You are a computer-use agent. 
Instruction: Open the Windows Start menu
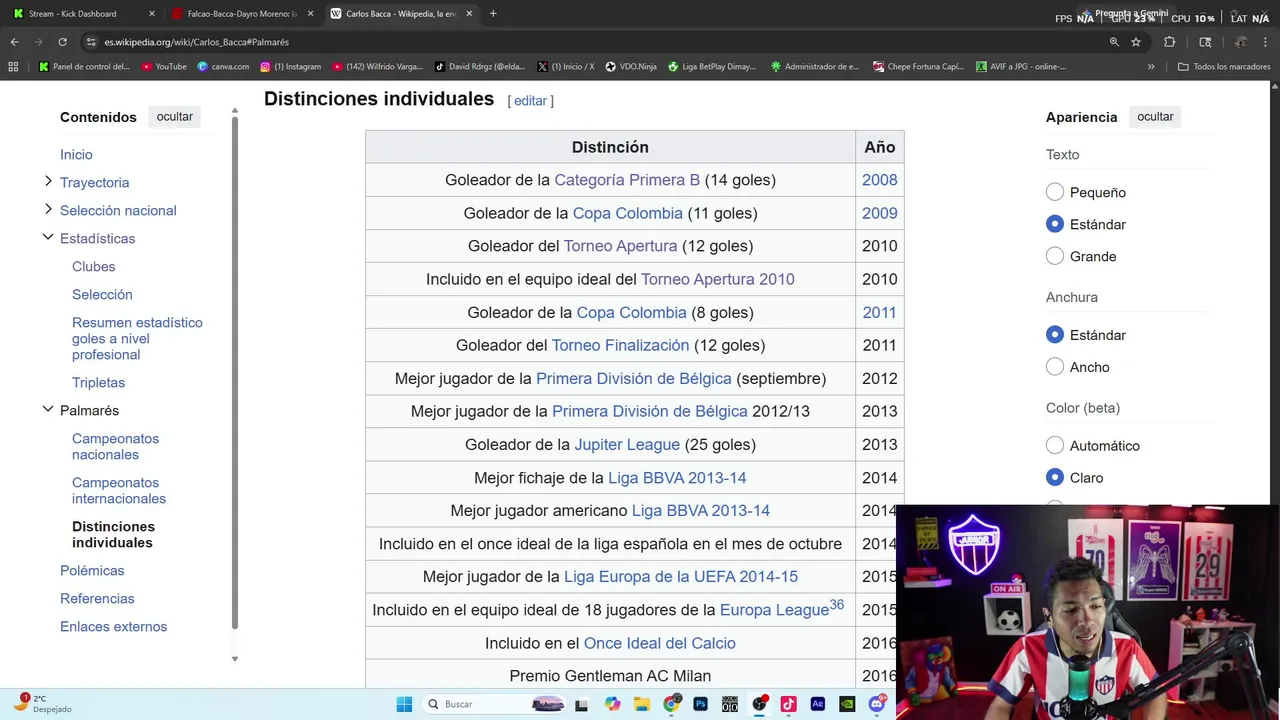click(404, 704)
